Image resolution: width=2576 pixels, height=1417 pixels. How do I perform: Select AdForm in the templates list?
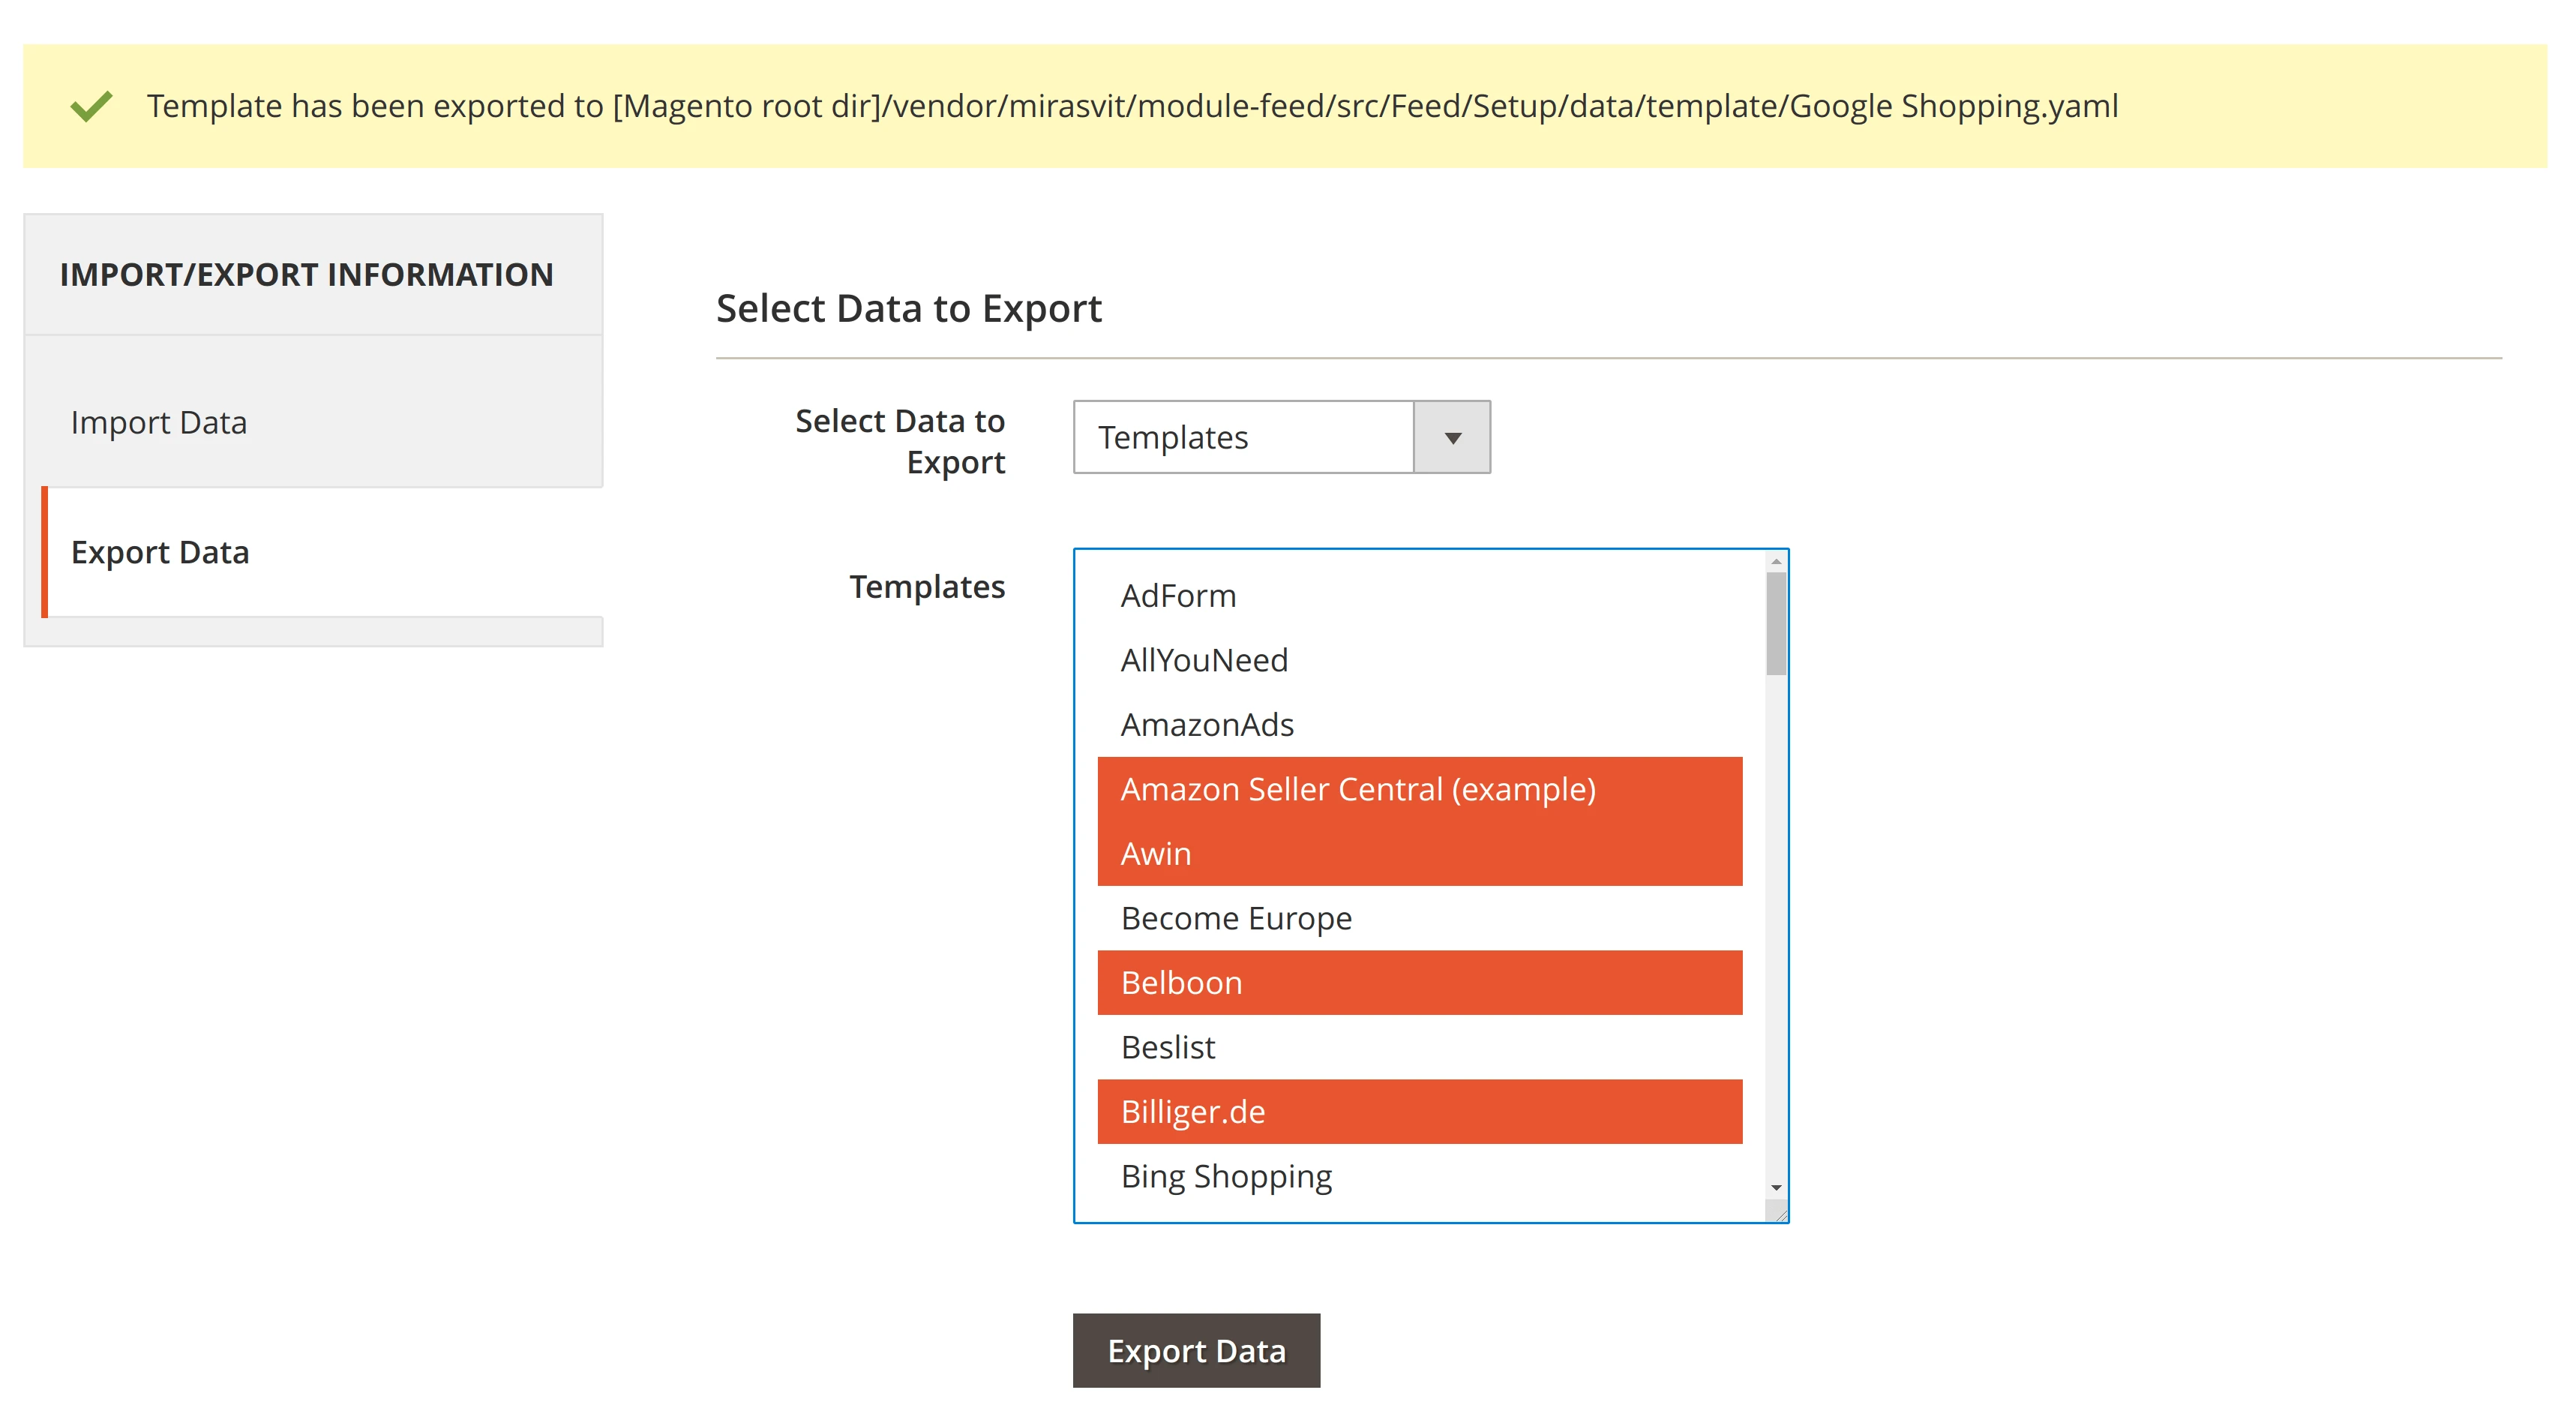tap(1178, 596)
